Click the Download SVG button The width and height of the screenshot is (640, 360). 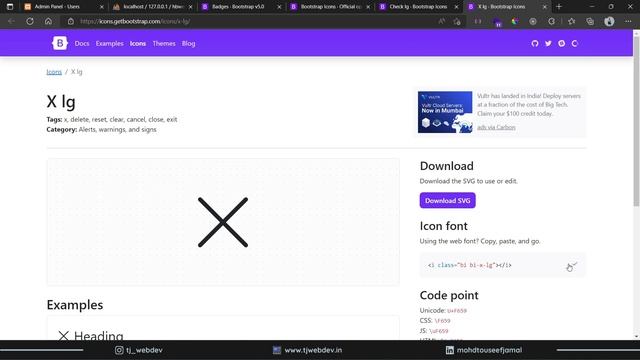(447, 200)
